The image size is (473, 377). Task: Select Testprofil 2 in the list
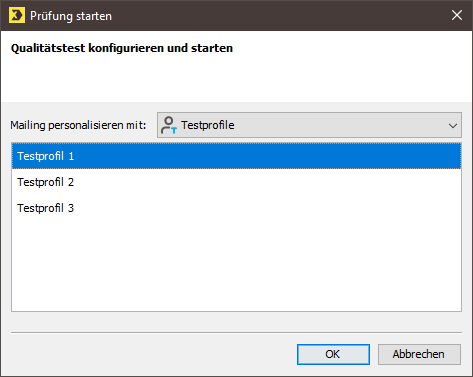(x=236, y=182)
